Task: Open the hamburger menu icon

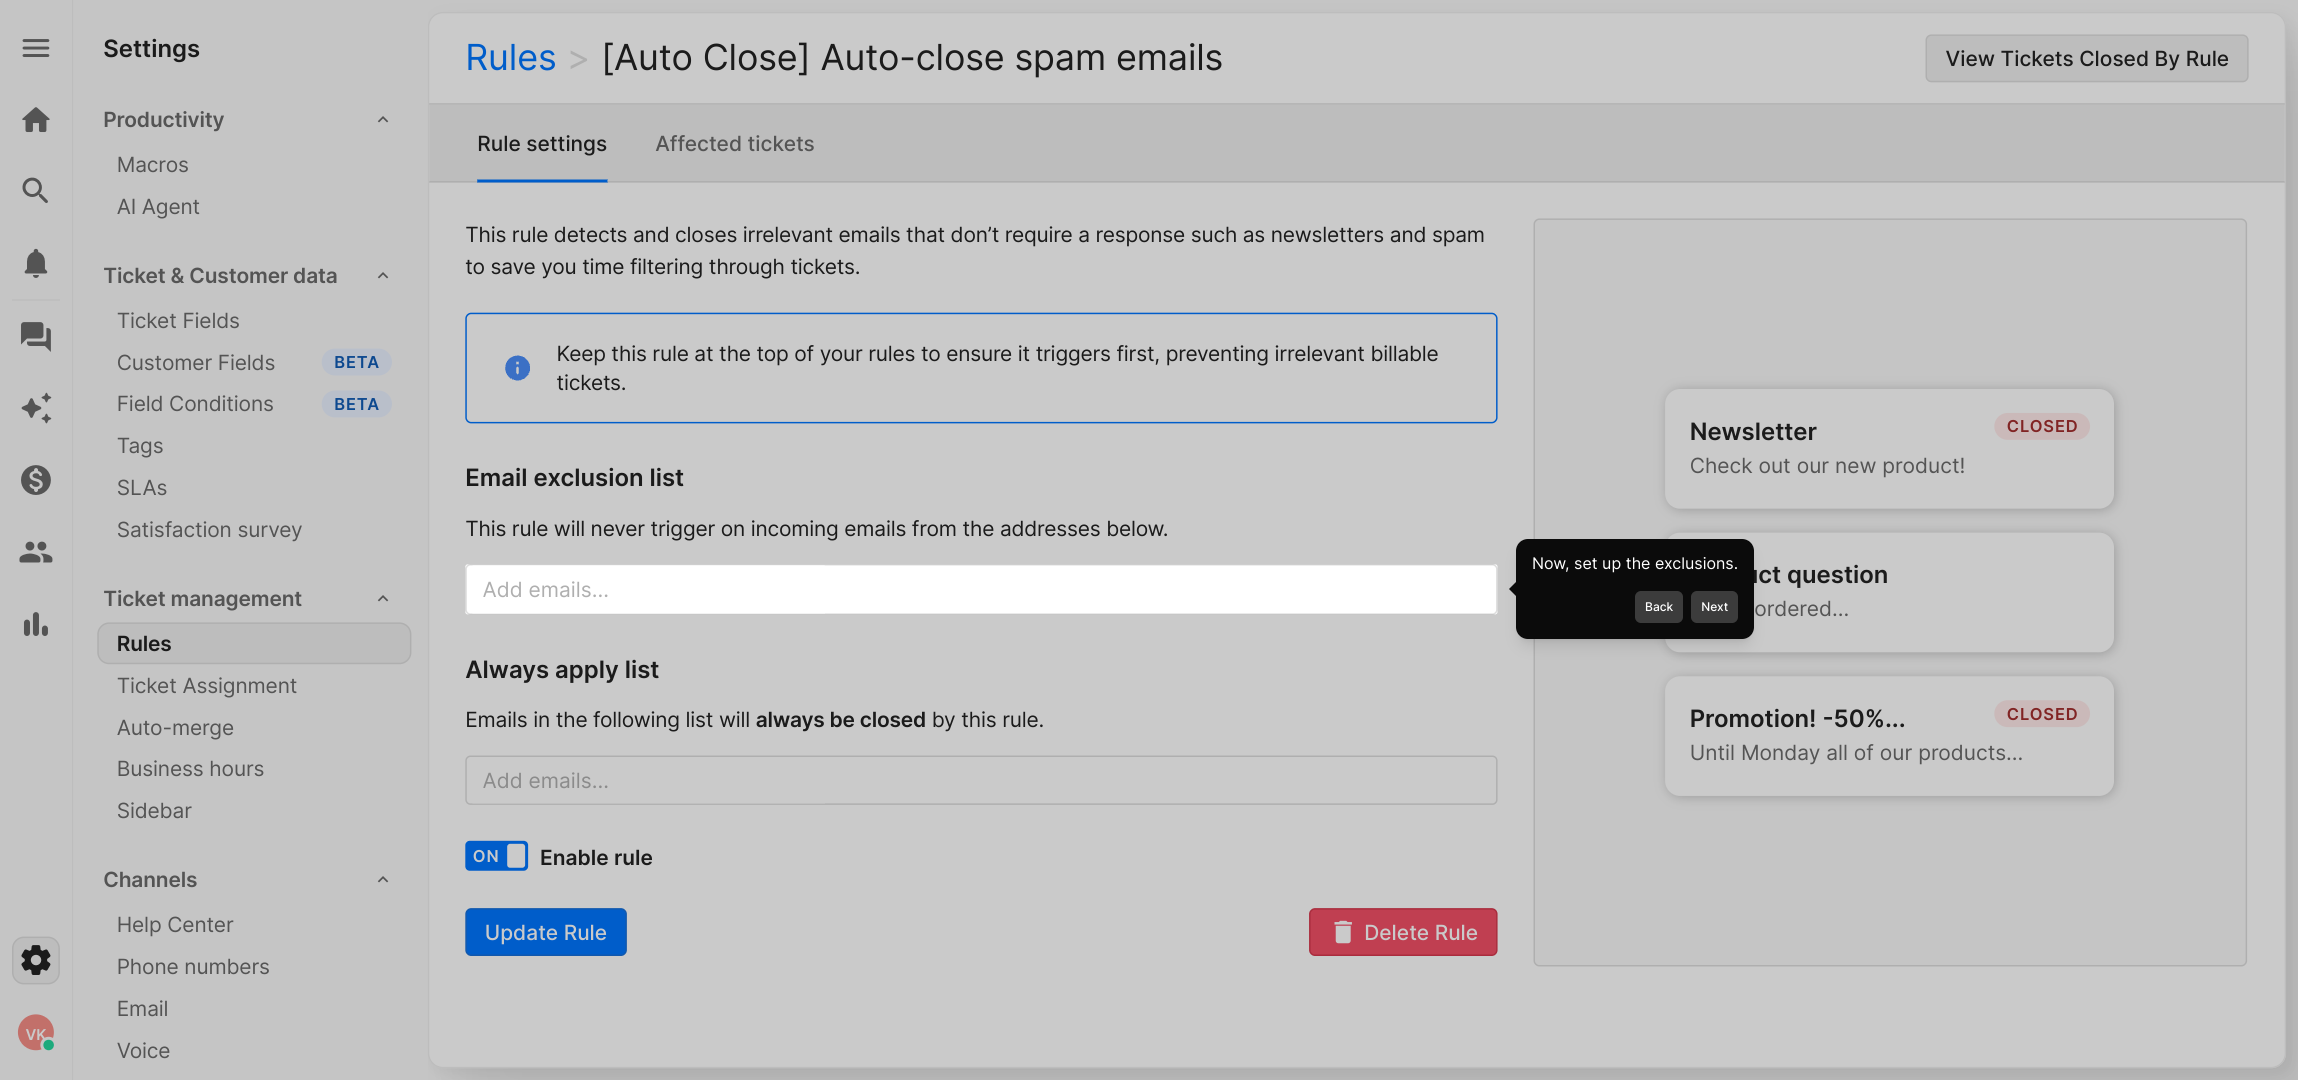Action: 36,48
